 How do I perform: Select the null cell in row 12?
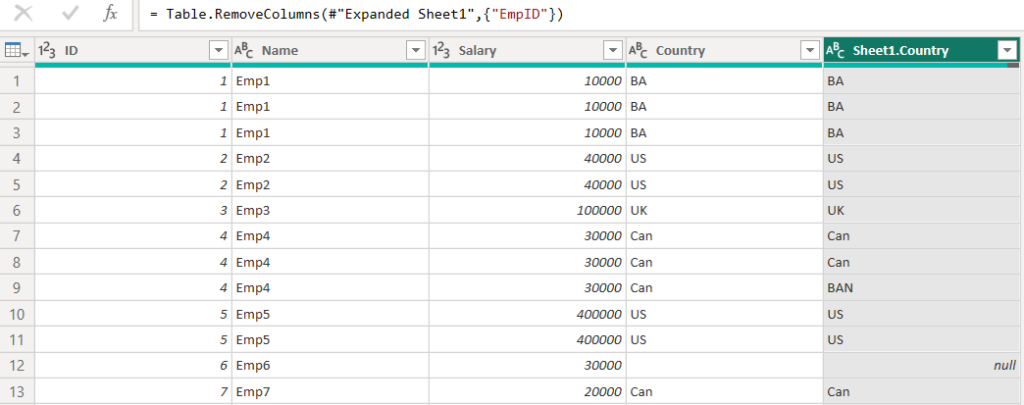[921, 366]
